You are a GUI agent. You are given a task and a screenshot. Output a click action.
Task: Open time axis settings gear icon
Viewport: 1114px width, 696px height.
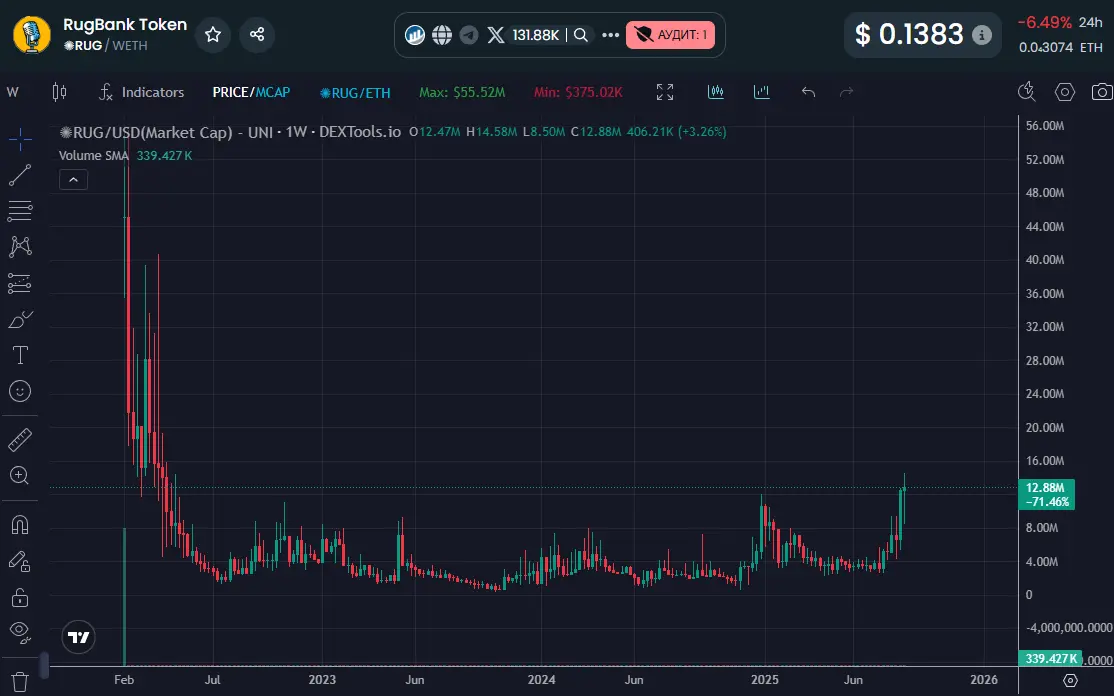pos(1071,680)
